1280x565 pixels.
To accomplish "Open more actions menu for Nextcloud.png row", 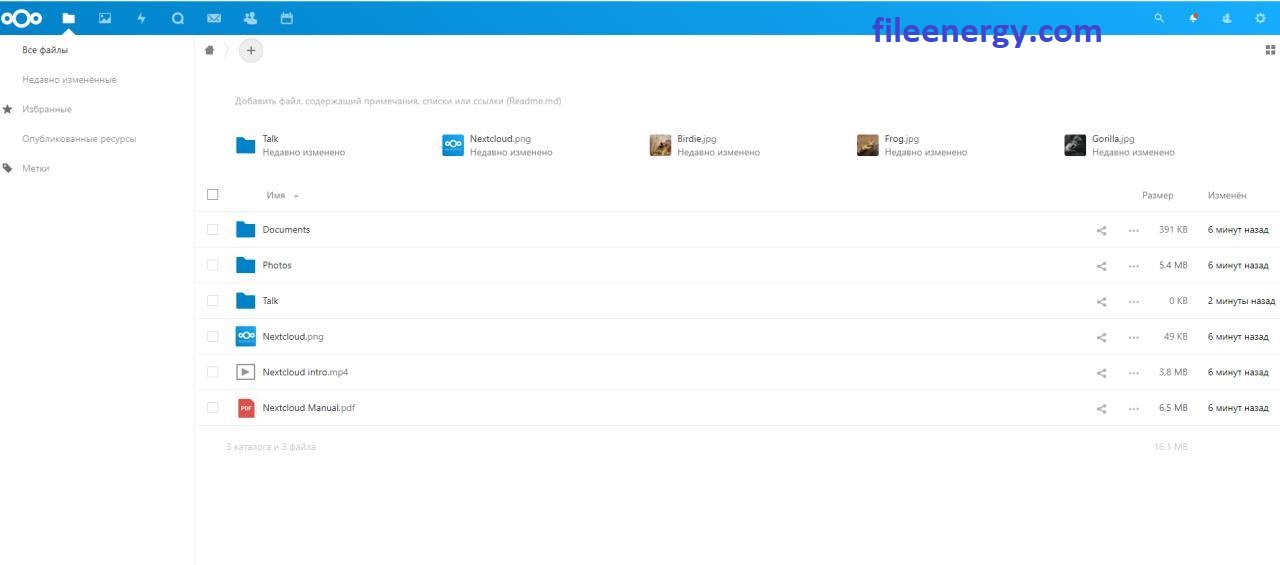I will 1133,337.
